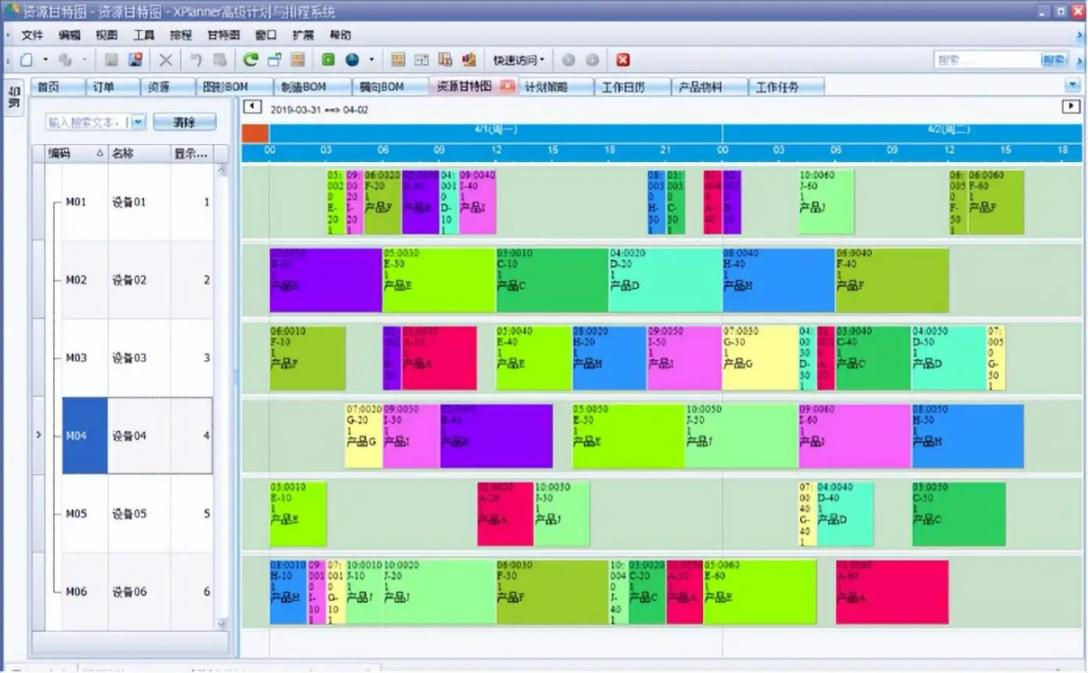Click the new document toolbar icon
Viewport: 1088px width, 673px height.
(26, 60)
